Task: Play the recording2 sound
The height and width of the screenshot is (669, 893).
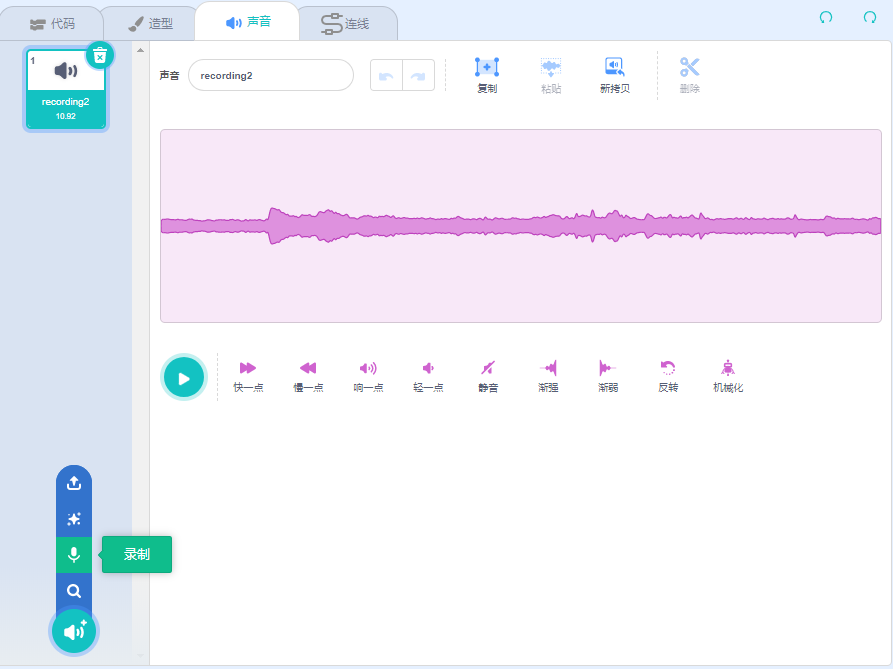Action: (183, 378)
